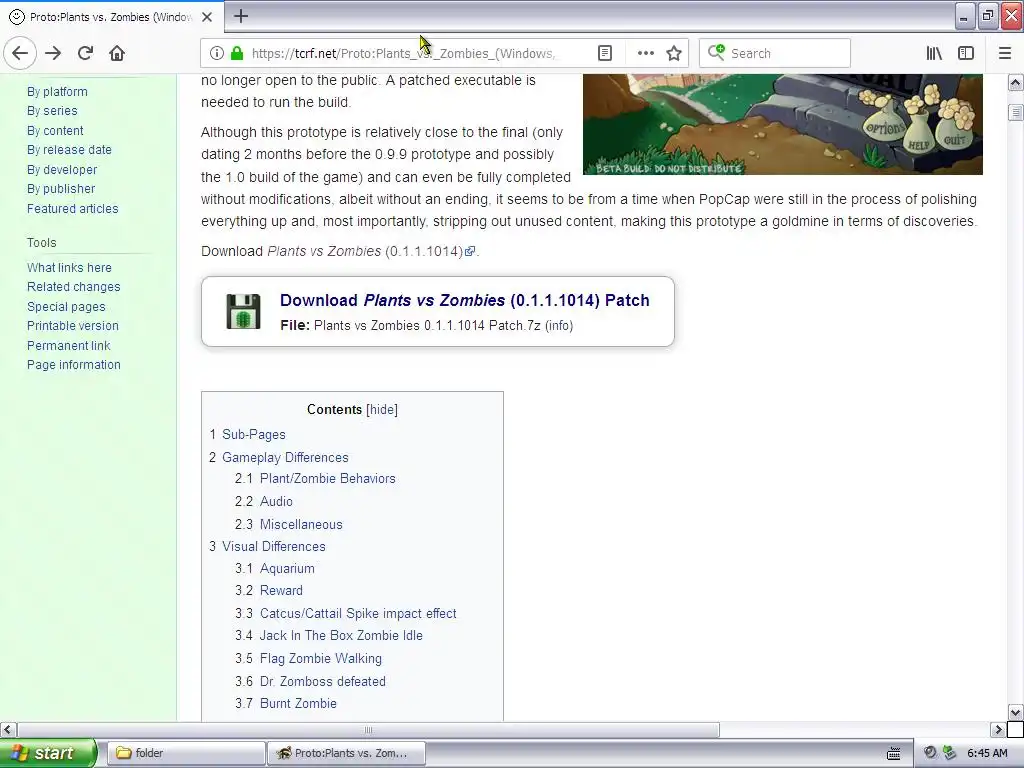Screen dimensions: 1024x768
Task: Open the (info) link for the patch
Action: [x=558, y=325]
